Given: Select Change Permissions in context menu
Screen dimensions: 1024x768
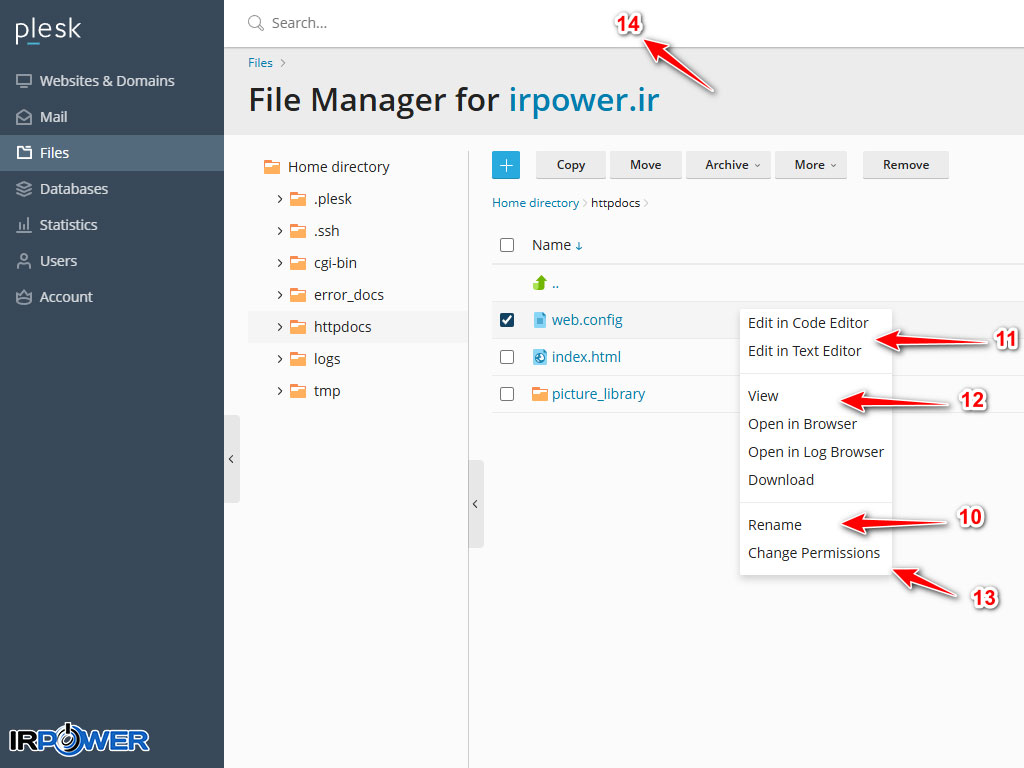Looking at the screenshot, I should click(x=814, y=553).
